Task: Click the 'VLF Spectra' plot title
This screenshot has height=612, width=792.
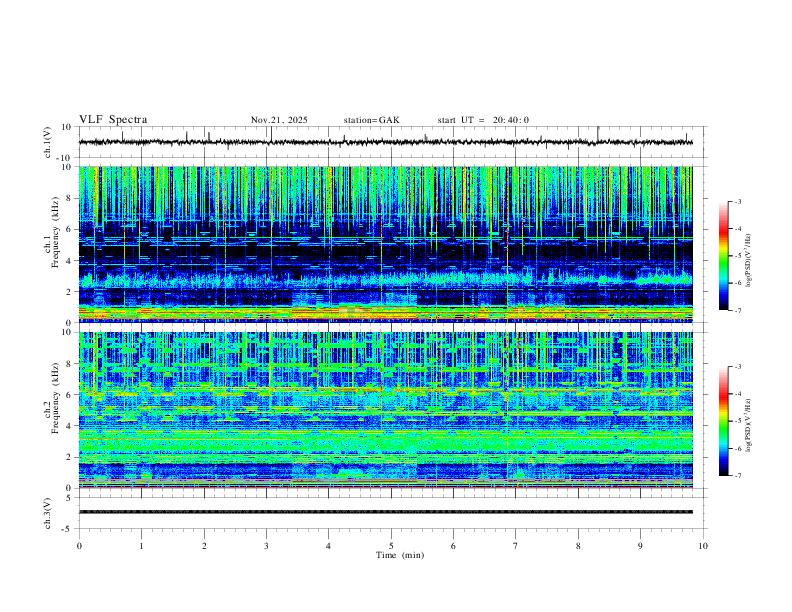Action: tap(113, 120)
